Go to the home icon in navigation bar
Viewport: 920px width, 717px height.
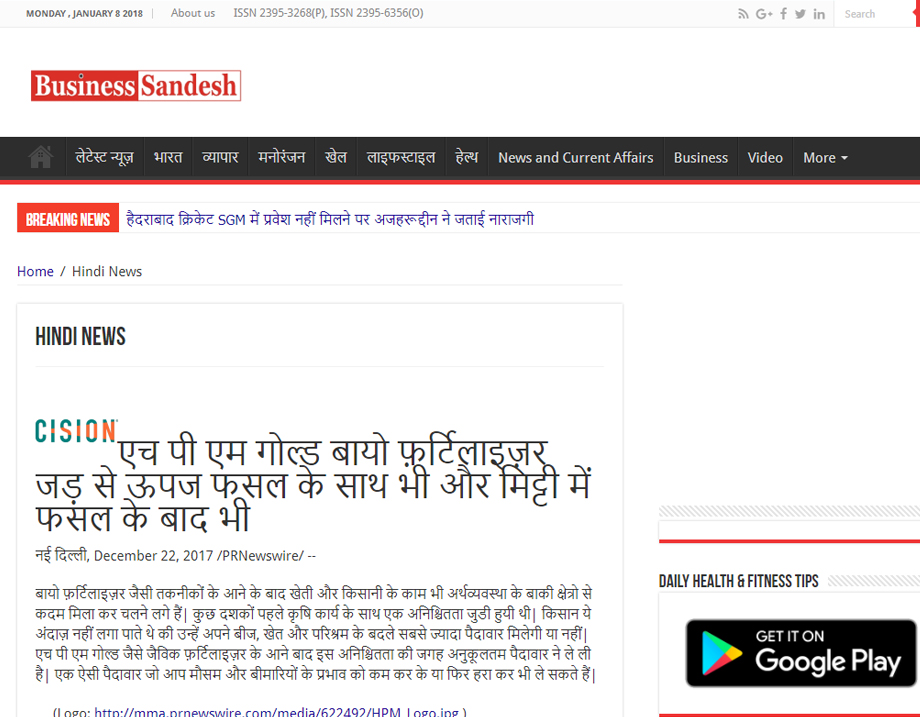[40, 157]
